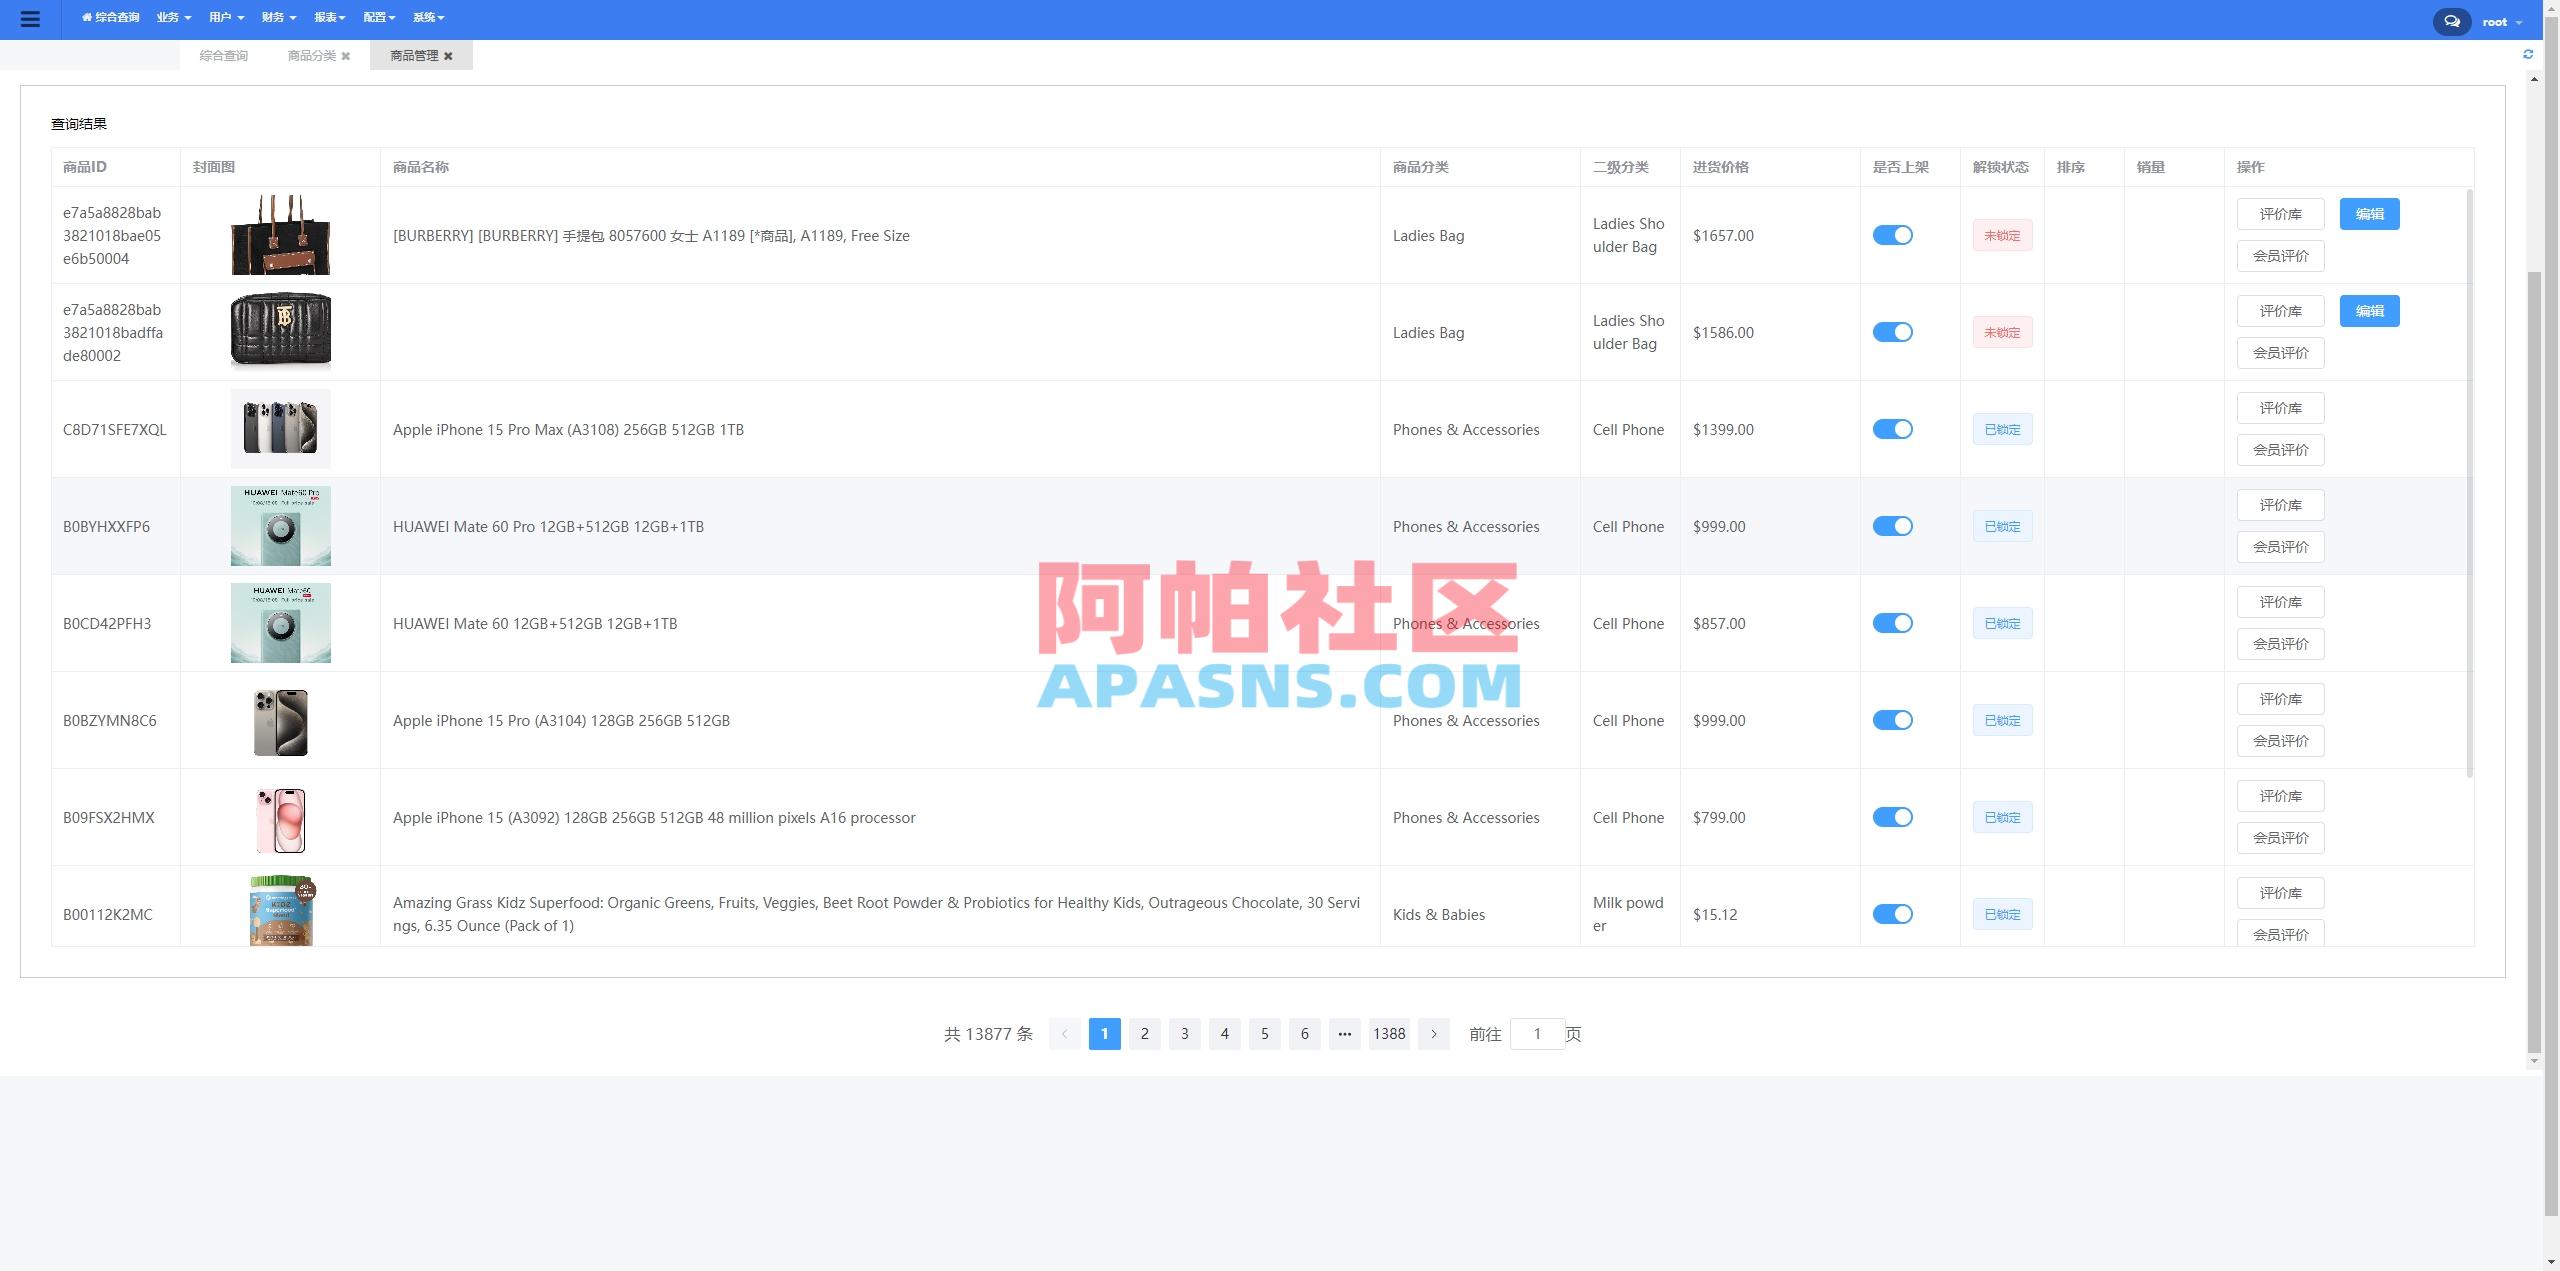
Task: Open the 财务 dropdown menu
Action: click(277, 17)
